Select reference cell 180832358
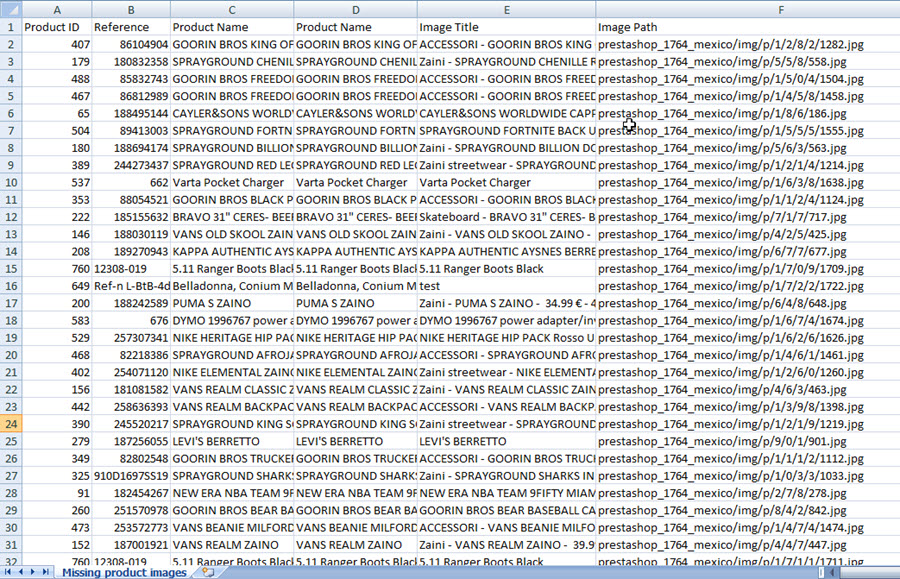The height and width of the screenshot is (579, 900). (131, 61)
